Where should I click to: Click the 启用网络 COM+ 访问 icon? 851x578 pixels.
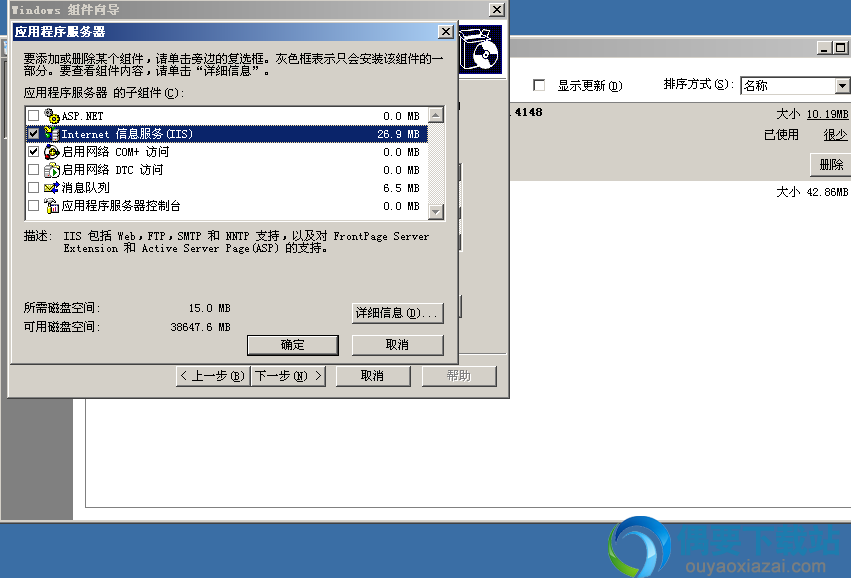52,152
